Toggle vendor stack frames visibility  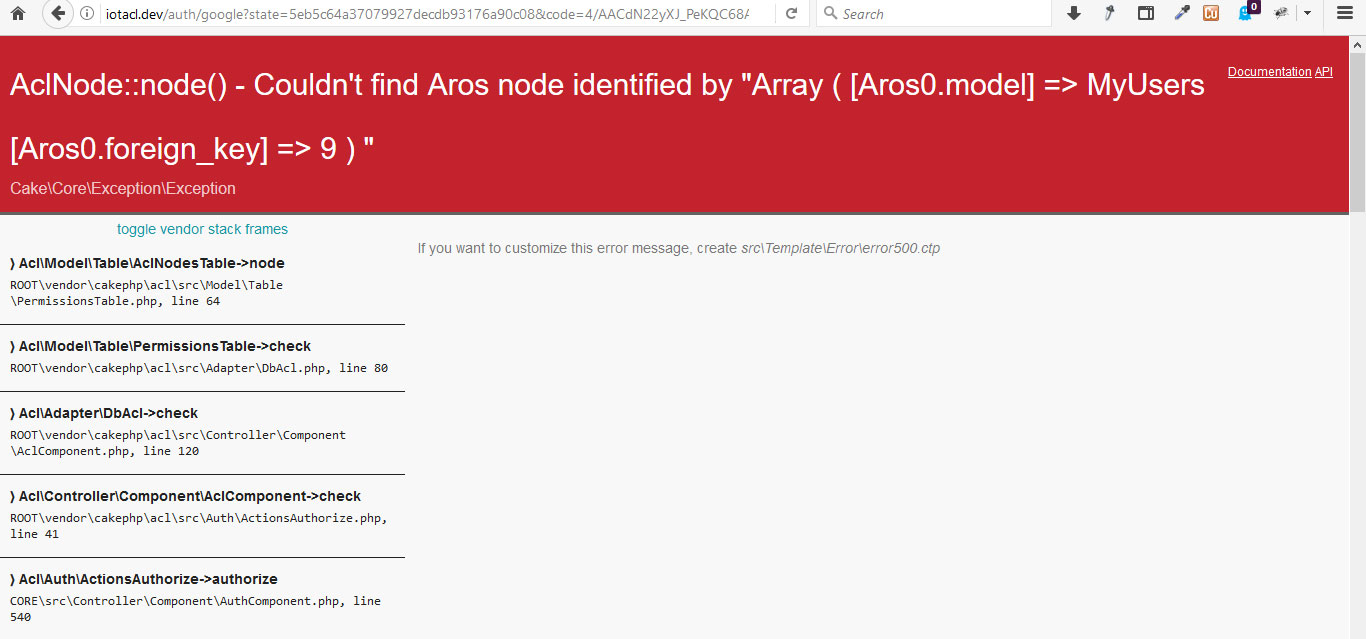(202, 229)
